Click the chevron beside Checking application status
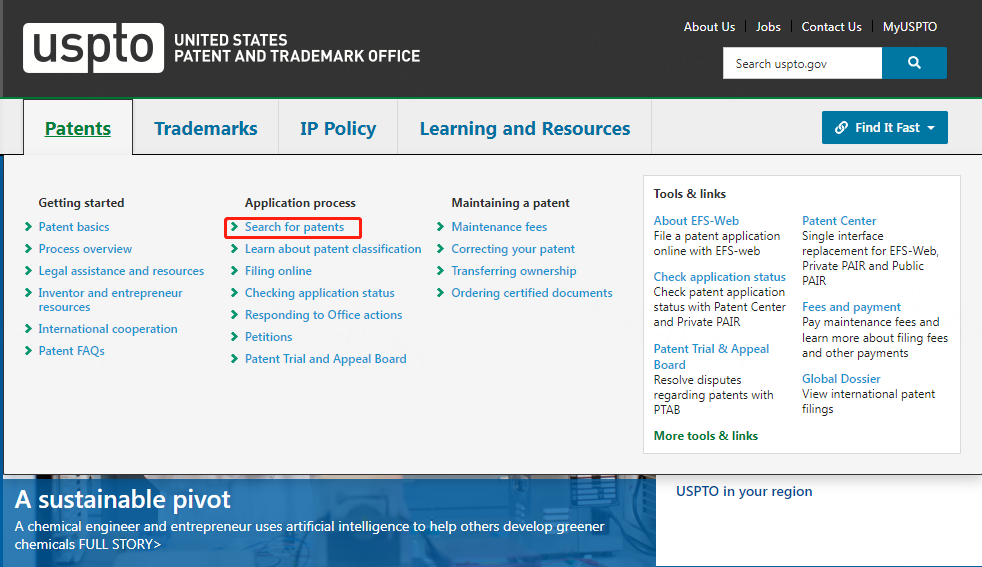This screenshot has width=982, height=567. click(x=234, y=293)
